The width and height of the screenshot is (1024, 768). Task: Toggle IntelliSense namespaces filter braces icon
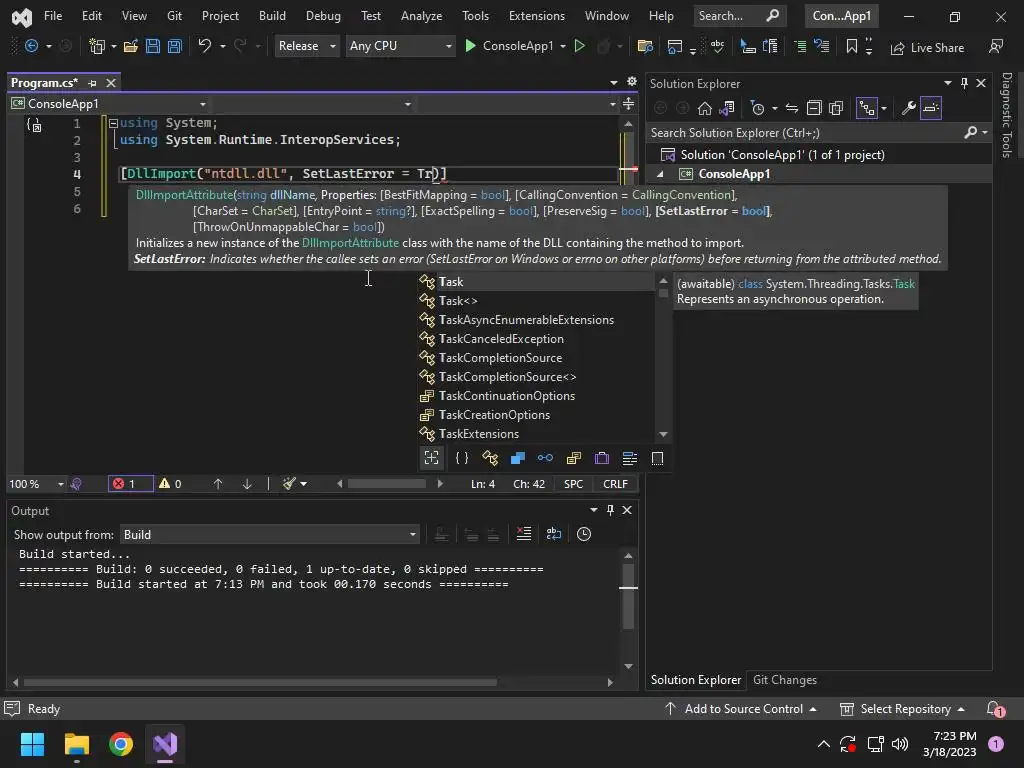click(462, 458)
